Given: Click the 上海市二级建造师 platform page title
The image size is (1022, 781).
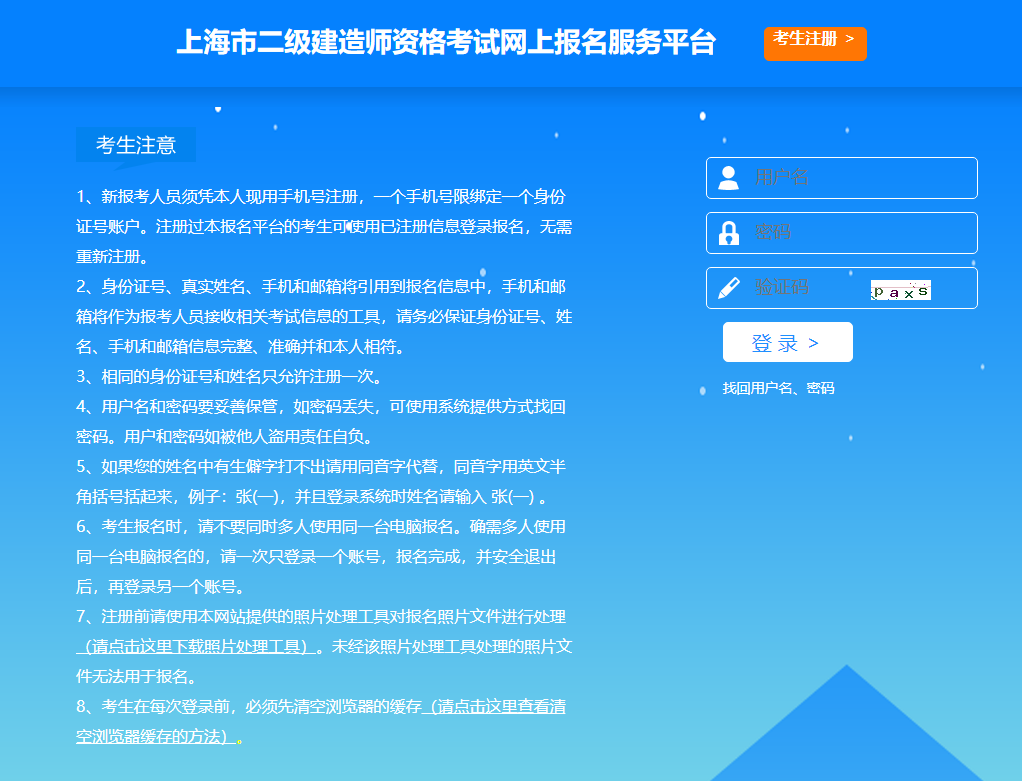Looking at the screenshot, I should 446,42.
